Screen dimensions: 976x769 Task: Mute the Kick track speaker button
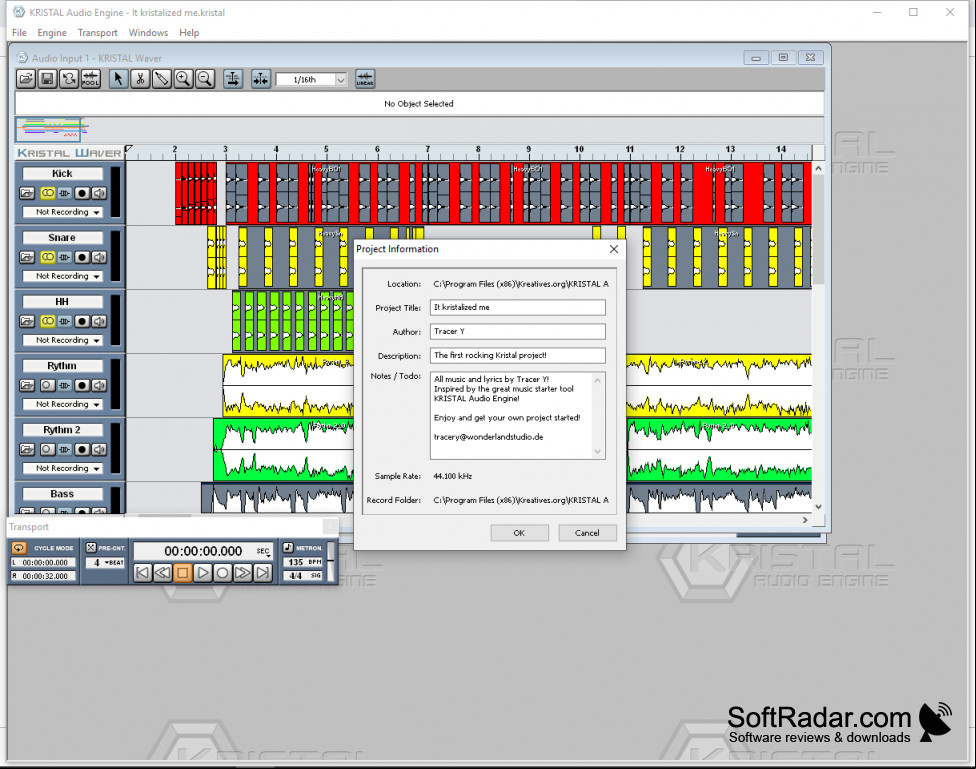pos(99,194)
